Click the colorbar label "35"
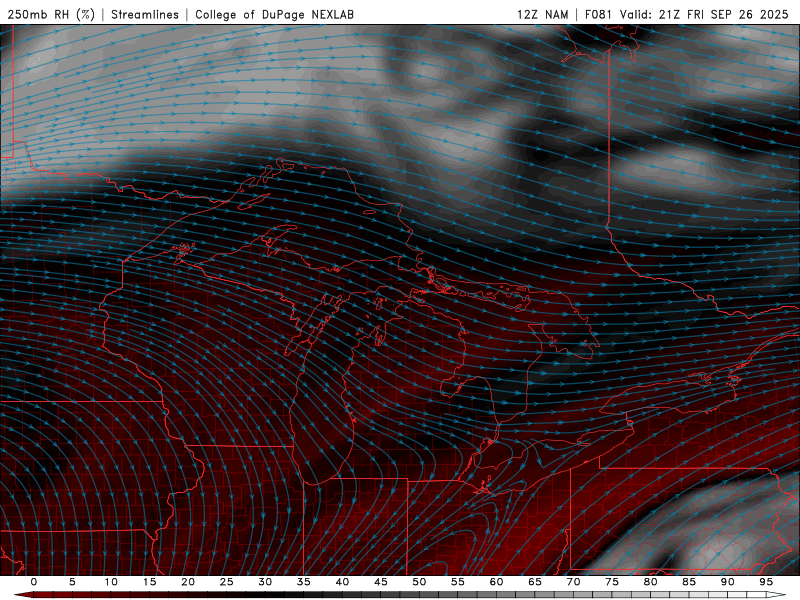Image resolution: width=800 pixels, height=600 pixels. click(304, 582)
